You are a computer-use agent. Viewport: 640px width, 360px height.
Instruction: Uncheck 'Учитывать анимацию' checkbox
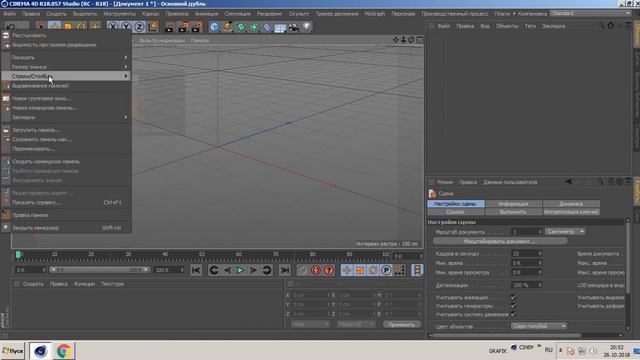click(513, 297)
